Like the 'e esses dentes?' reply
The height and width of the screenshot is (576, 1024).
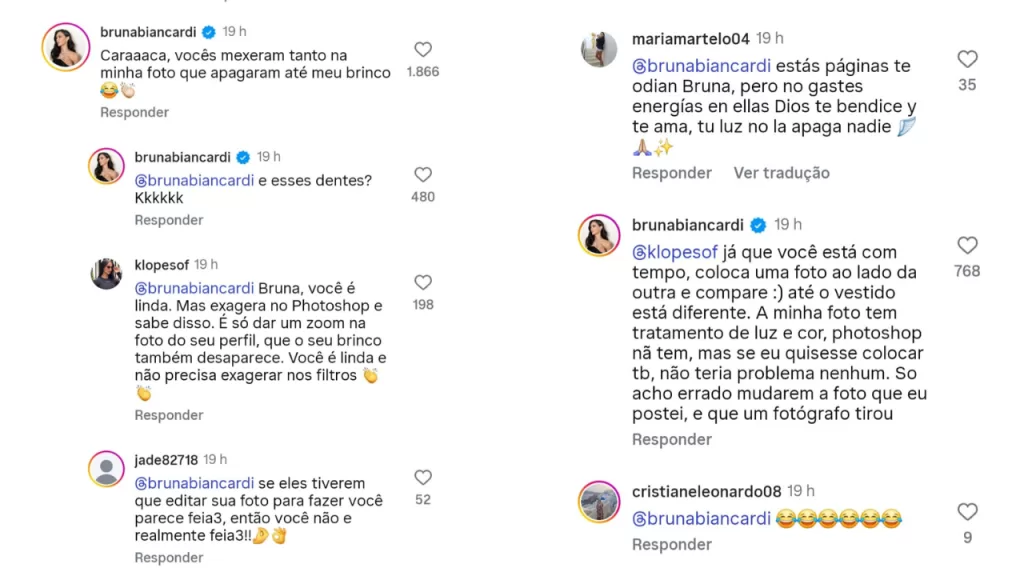pos(423,175)
